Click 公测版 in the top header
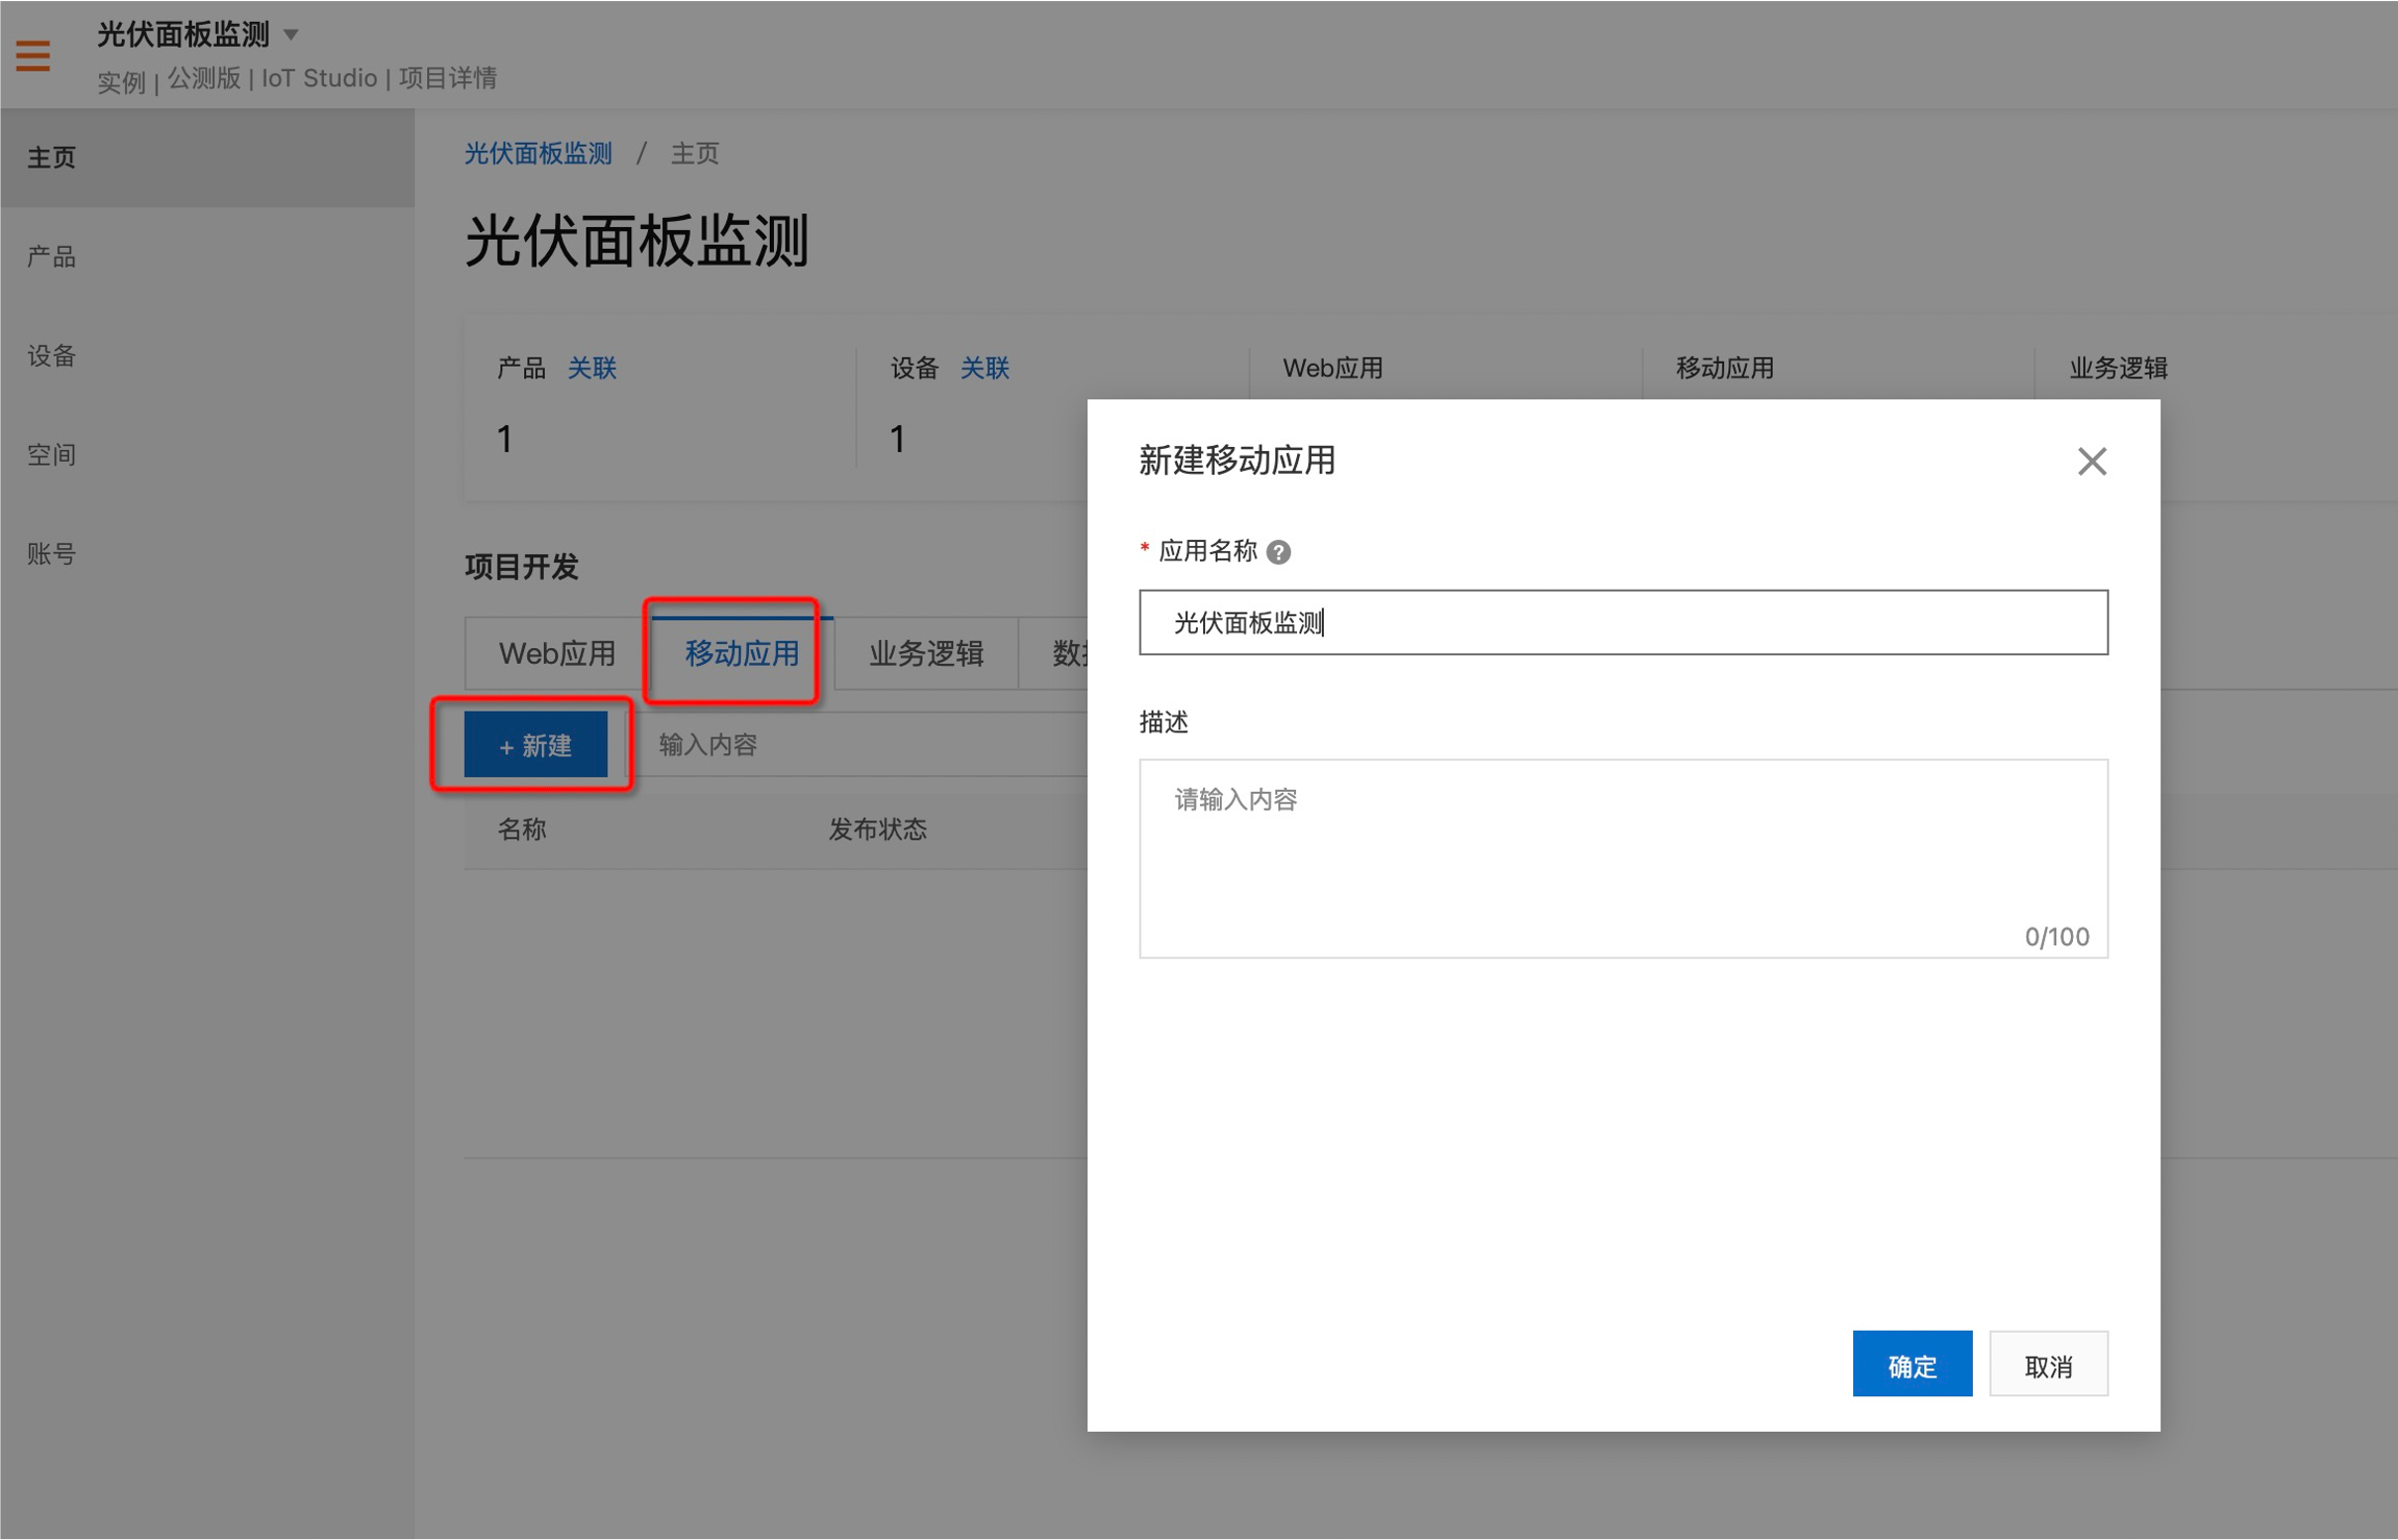The image size is (2398, 1540). 204,78
